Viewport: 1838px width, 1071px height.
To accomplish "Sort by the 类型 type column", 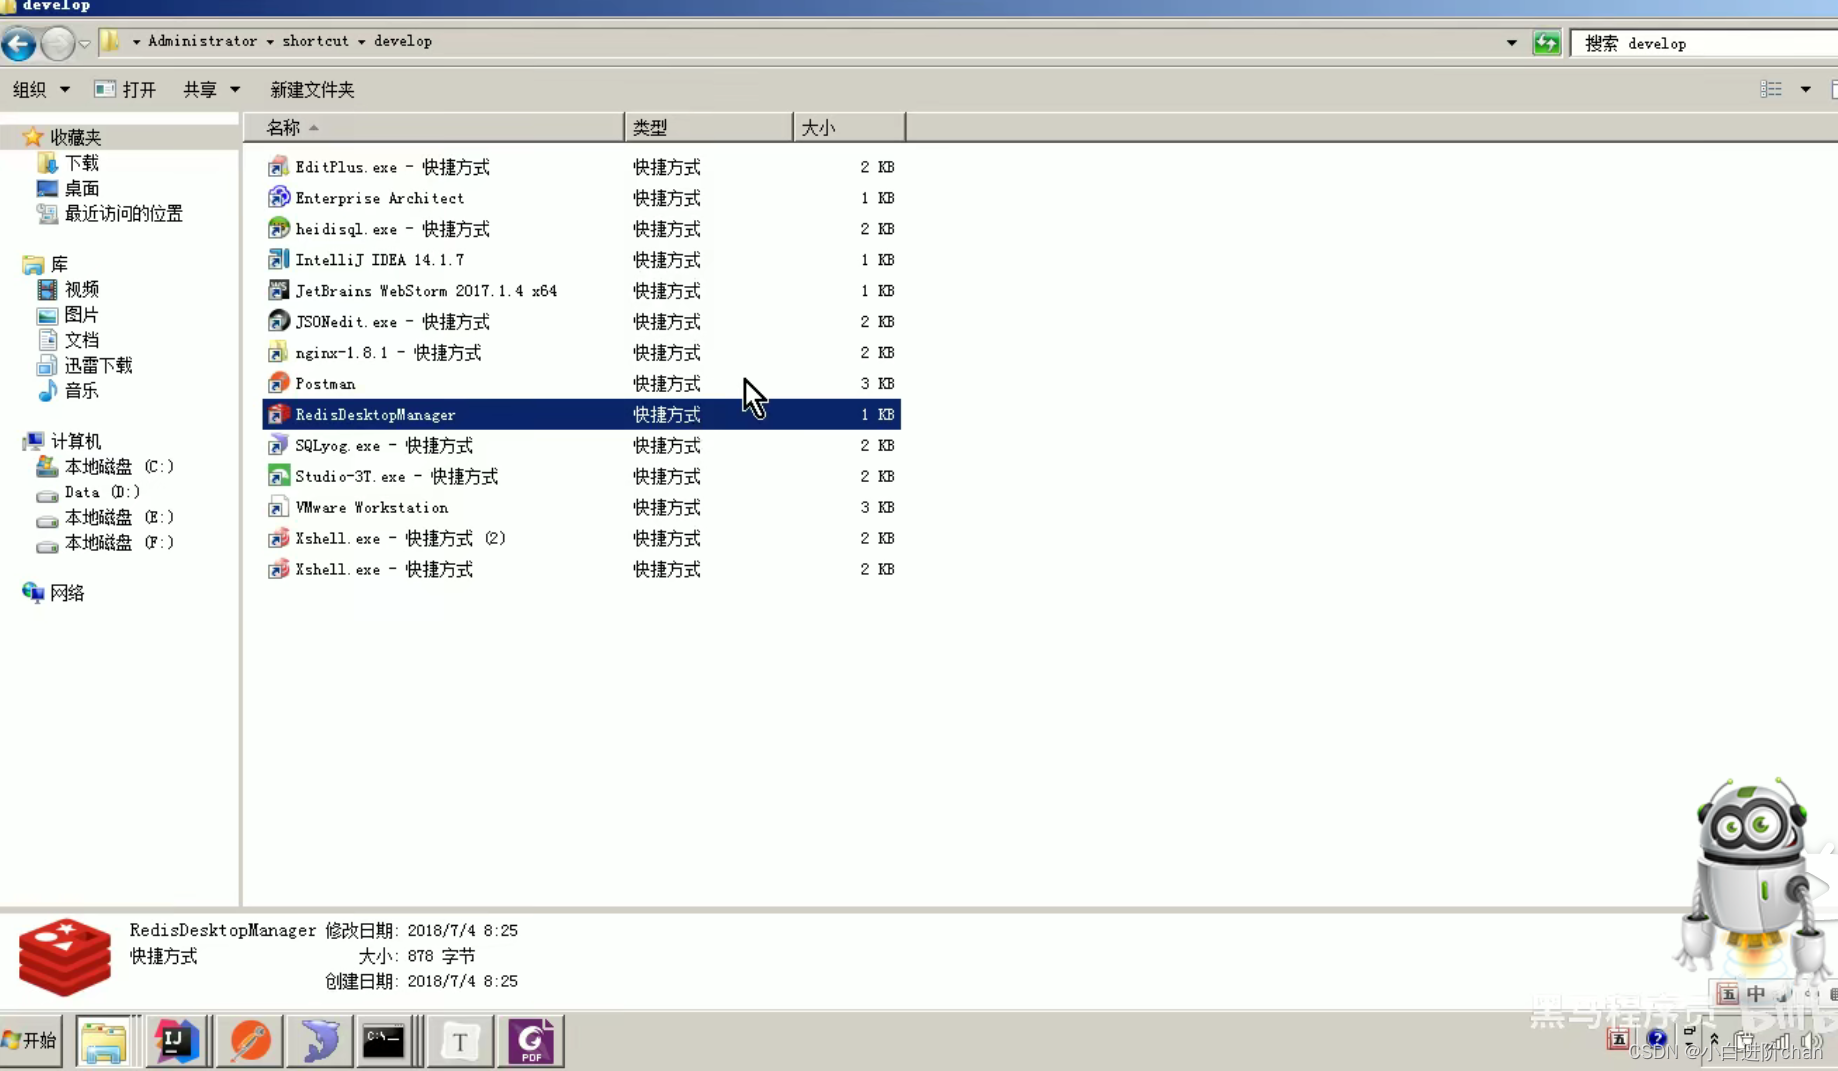I will click(709, 127).
